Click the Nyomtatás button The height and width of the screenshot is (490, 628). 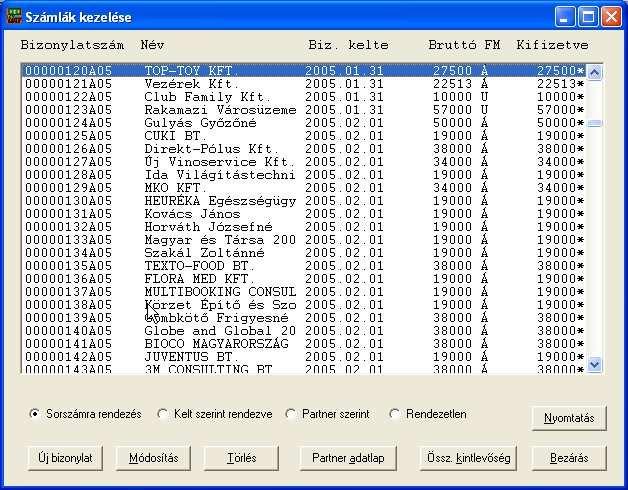[x=569, y=418]
